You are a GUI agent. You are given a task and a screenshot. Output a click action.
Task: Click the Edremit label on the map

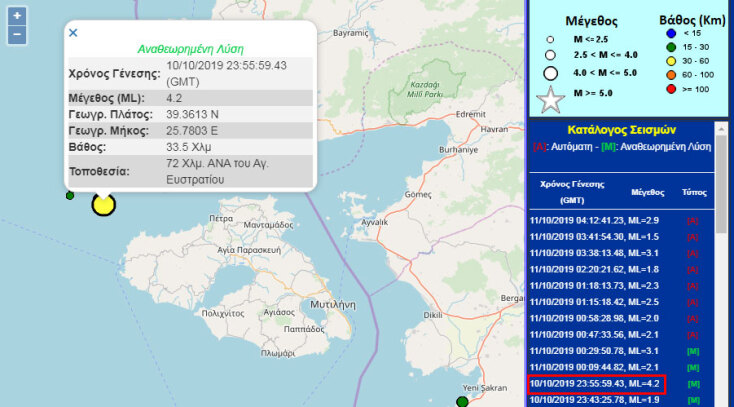tap(470, 114)
